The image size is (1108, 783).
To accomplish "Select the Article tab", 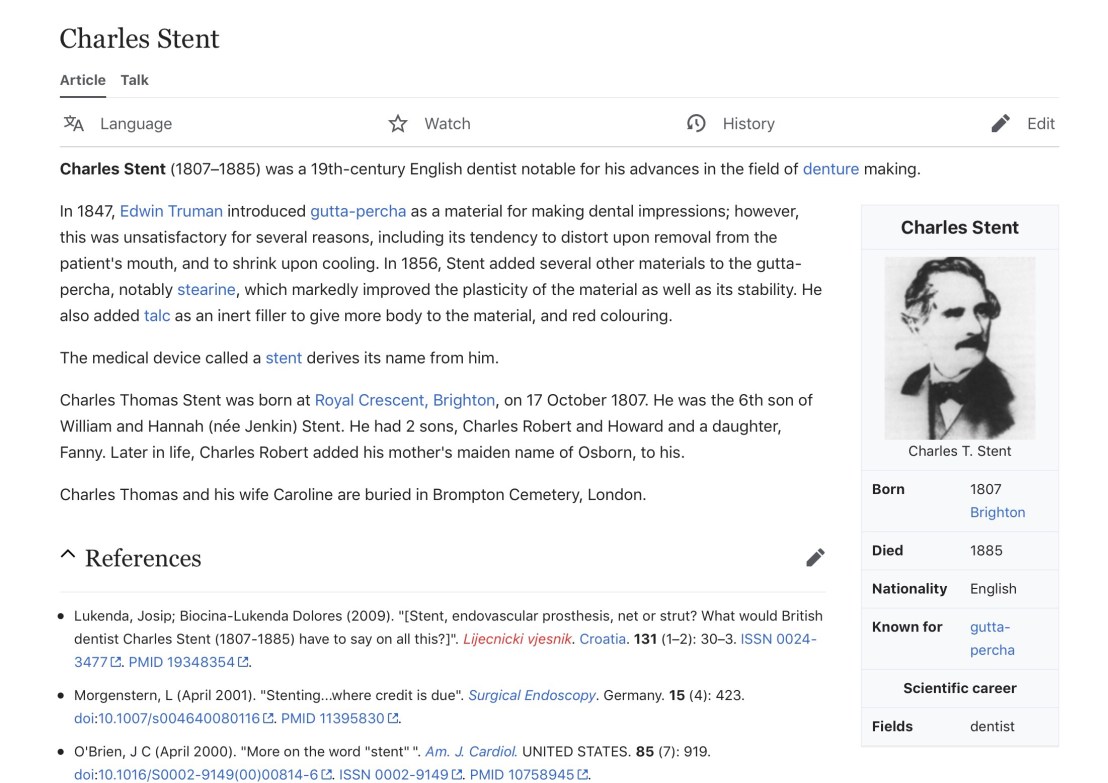I will point(83,80).
